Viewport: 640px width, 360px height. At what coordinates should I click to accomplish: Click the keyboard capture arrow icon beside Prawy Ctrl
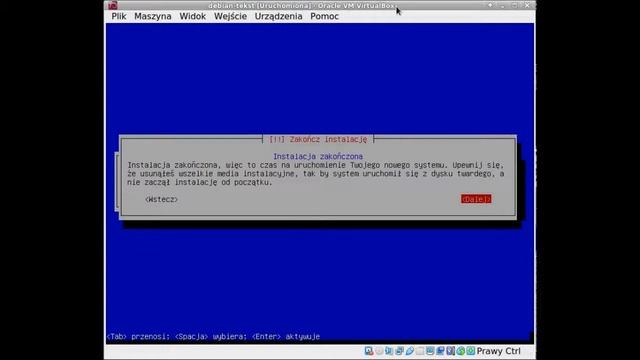471,351
